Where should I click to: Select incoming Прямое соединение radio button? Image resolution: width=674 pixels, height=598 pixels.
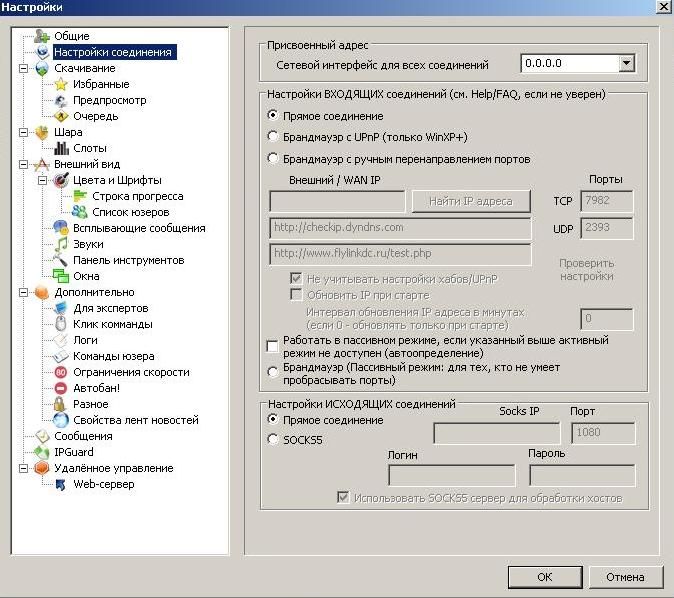(x=273, y=115)
